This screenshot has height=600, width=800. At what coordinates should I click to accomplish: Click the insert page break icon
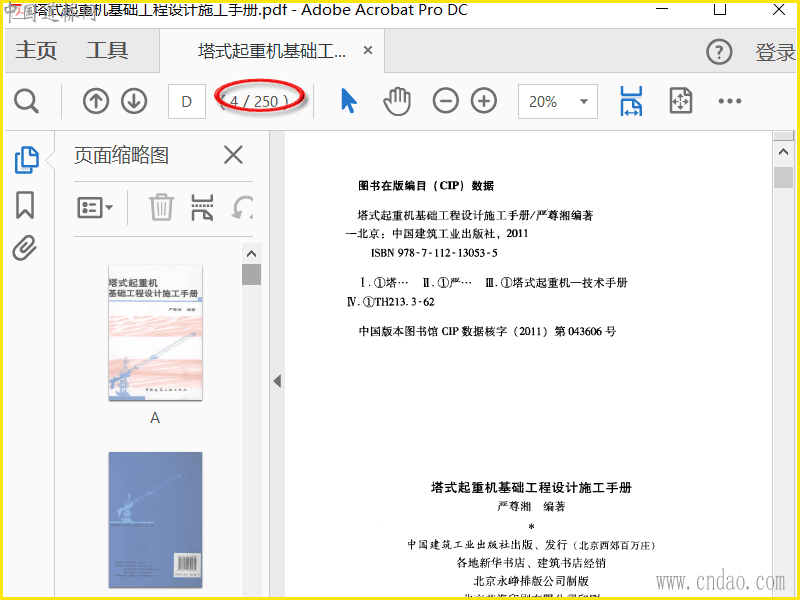point(202,207)
